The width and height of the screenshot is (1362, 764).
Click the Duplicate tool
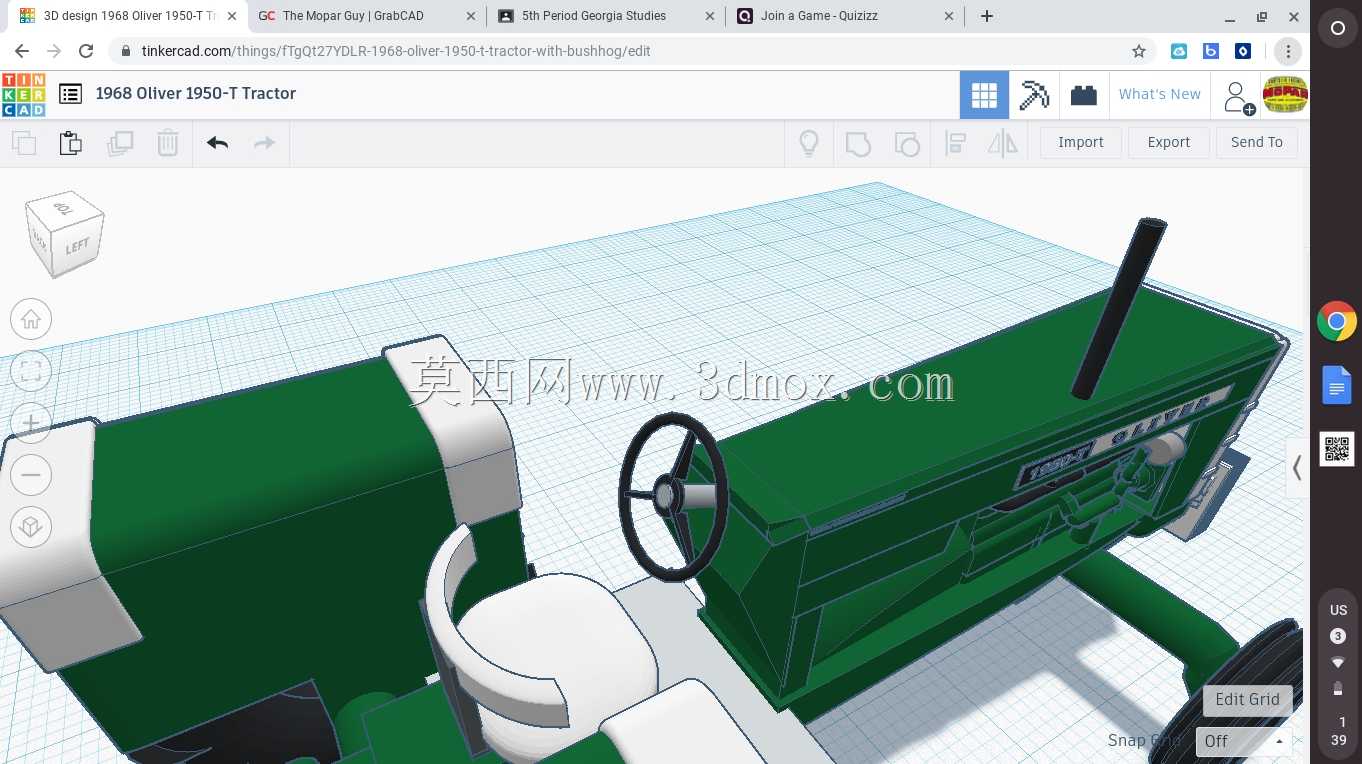pyautogui.click(x=120, y=143)
